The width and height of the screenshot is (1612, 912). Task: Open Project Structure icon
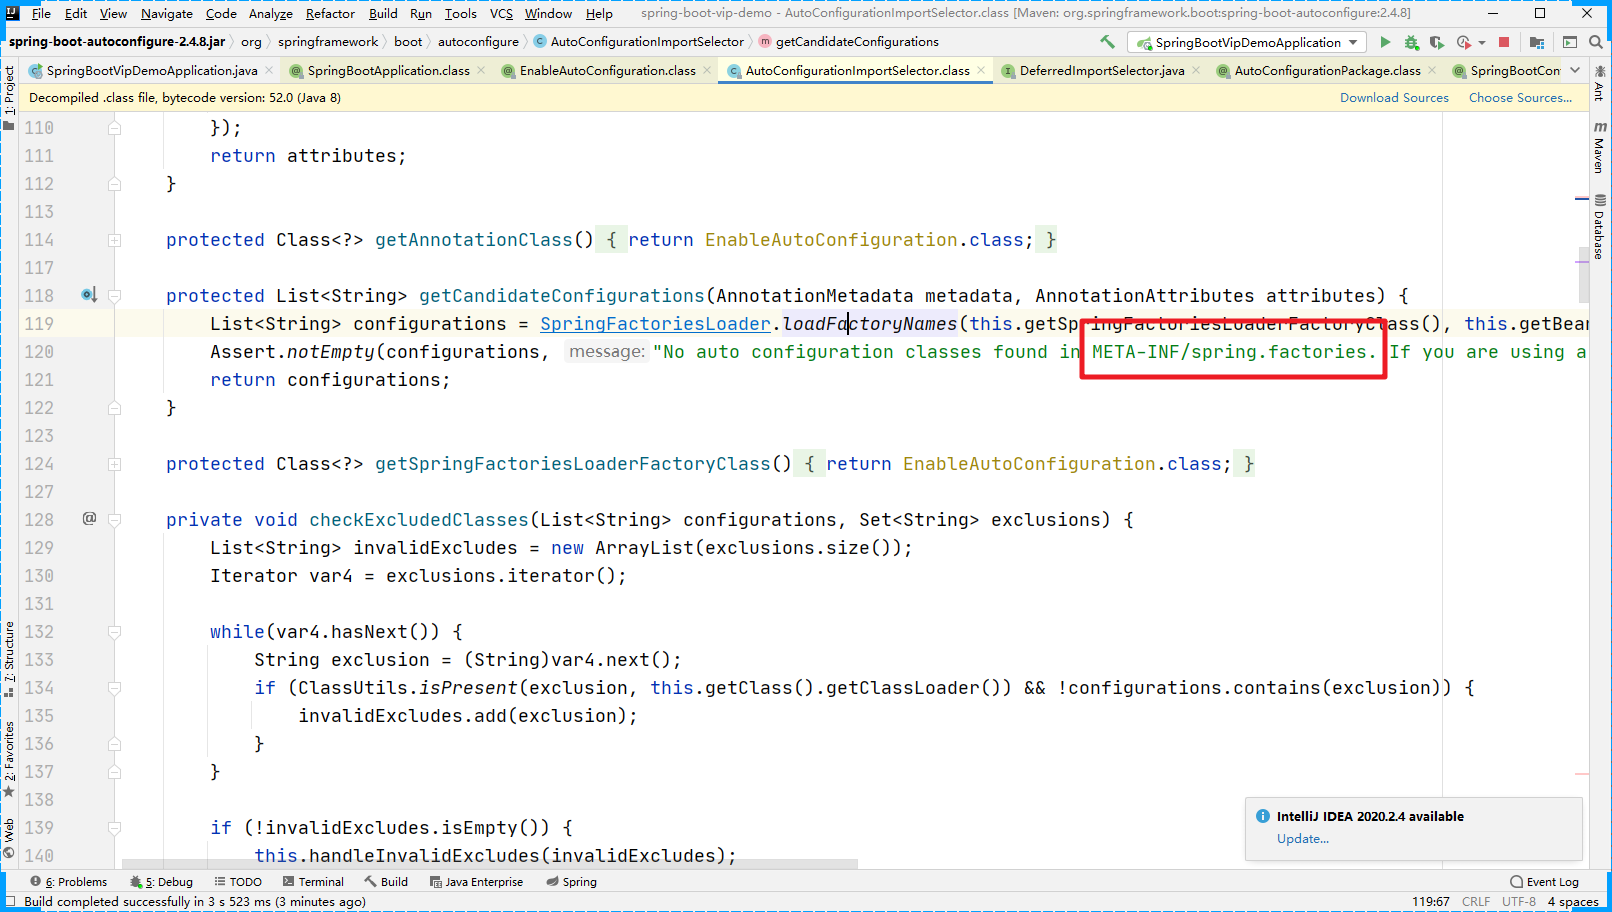pos(1537,42)
